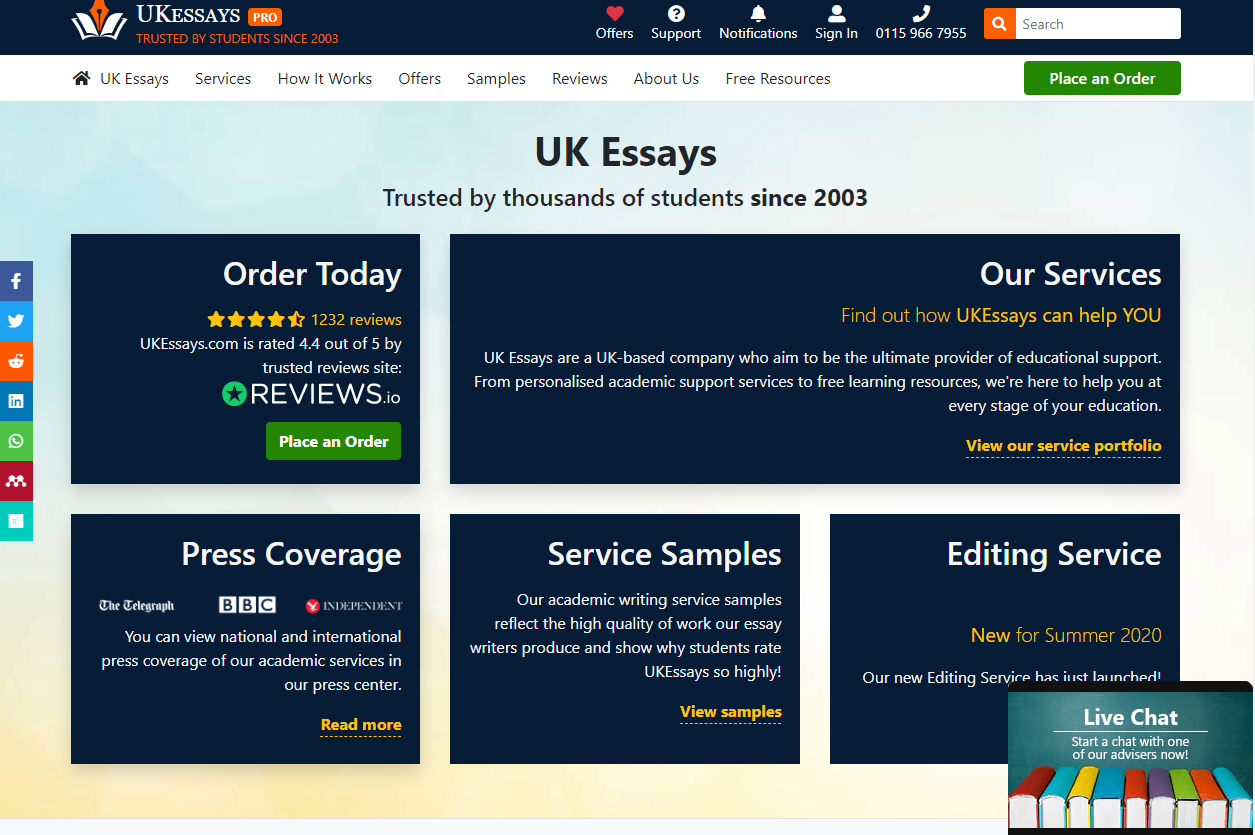The height and width of the screenshot is (835, 1255).
Task: Select the Free Resources menu item
Action: click(778, 78)
